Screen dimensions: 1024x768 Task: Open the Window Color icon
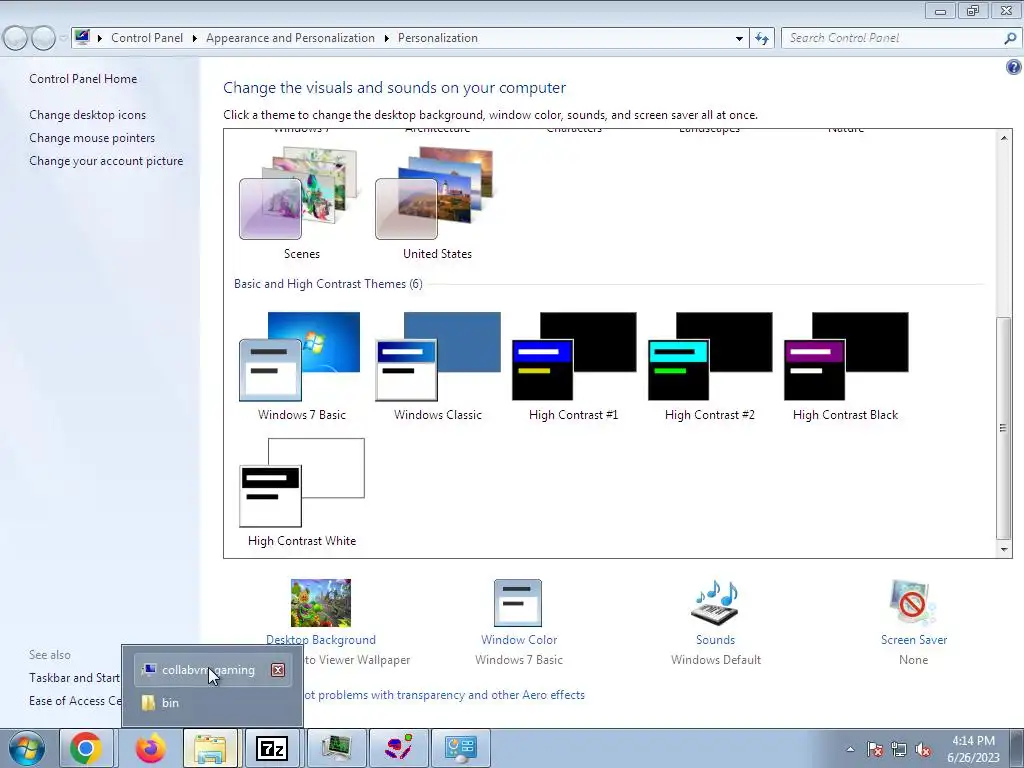(518, 603)
